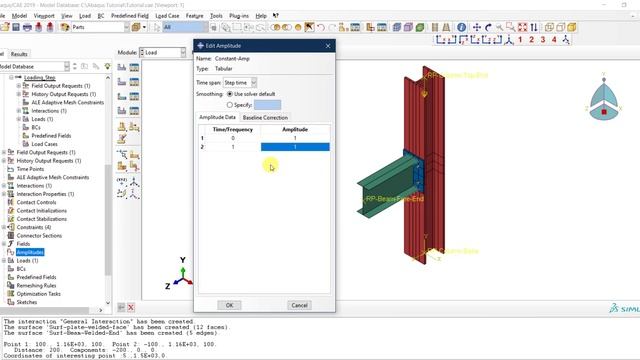Click the Create Predefined Field icon
Image resolution: width=640 pixels, height=360 pixels.
pos(122,96)
